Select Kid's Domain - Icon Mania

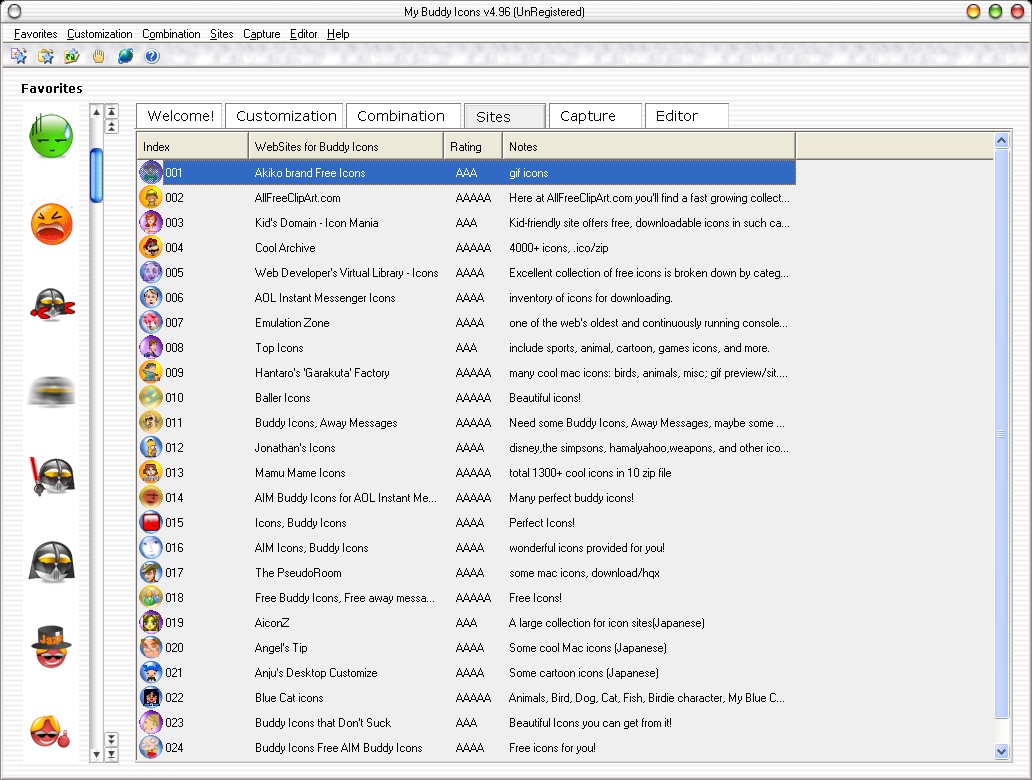pos(467,222)
